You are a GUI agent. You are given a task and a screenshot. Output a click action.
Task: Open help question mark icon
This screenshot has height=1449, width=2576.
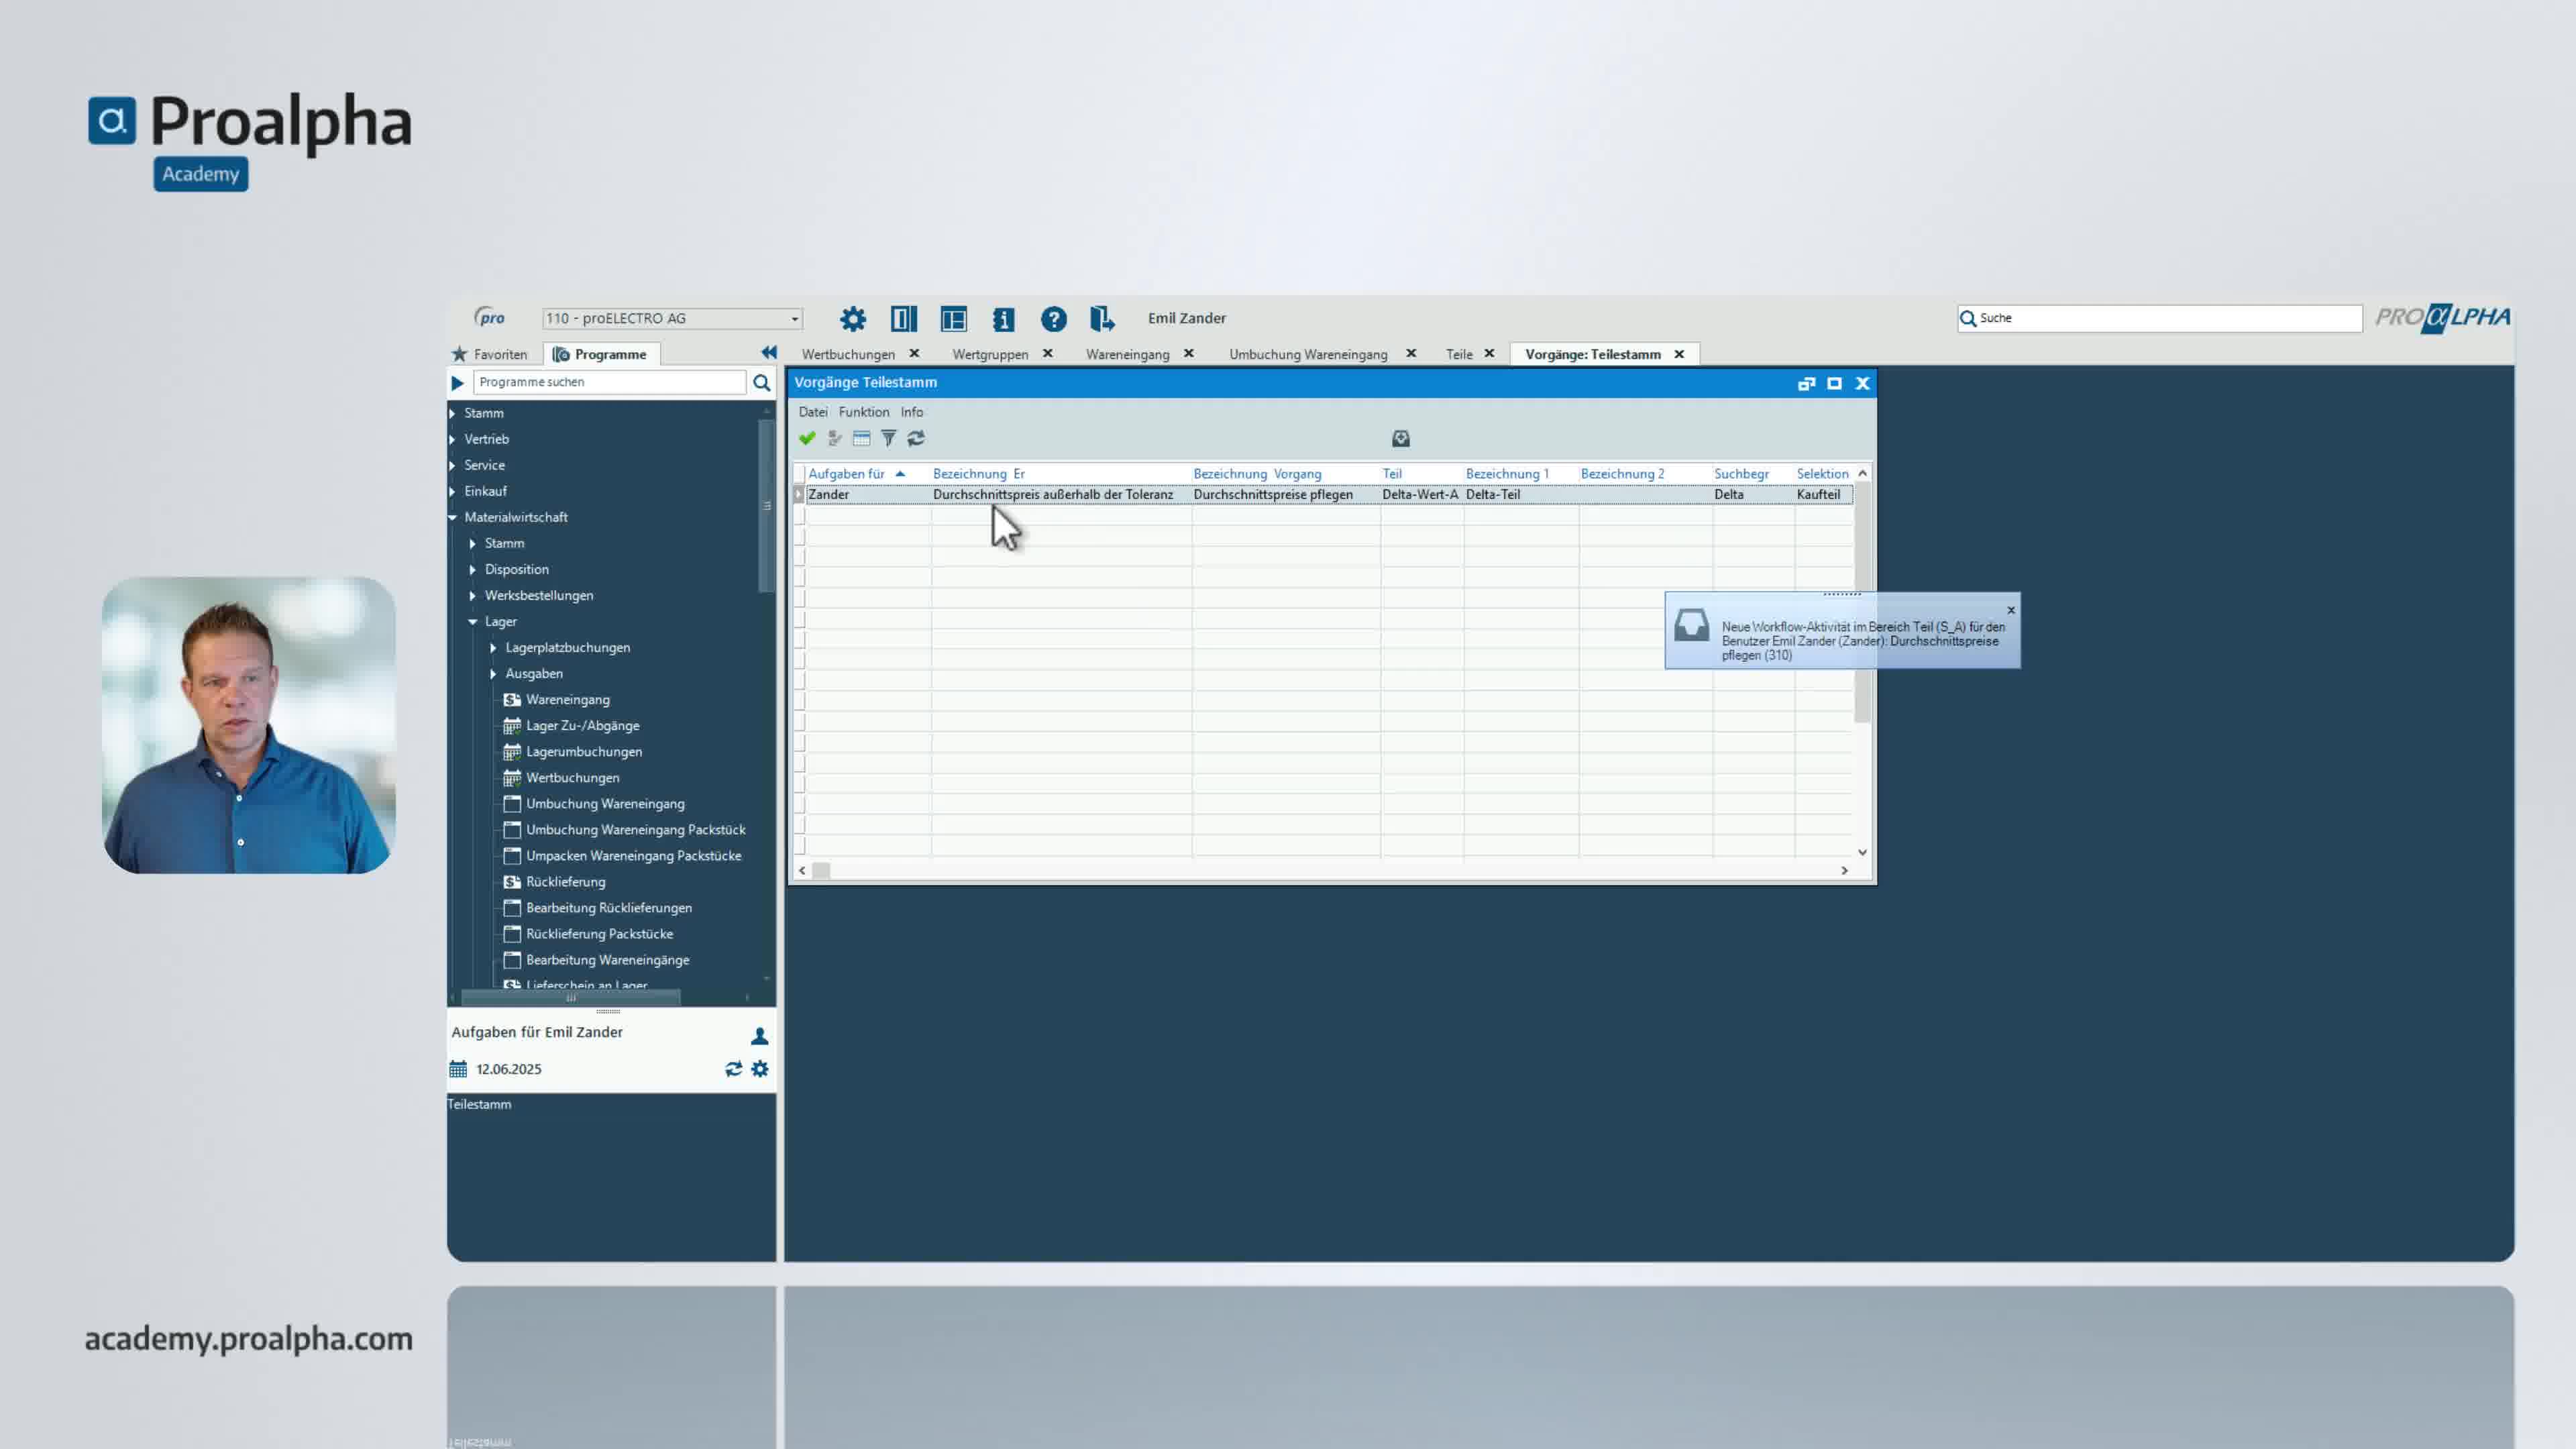(1053, 319)
